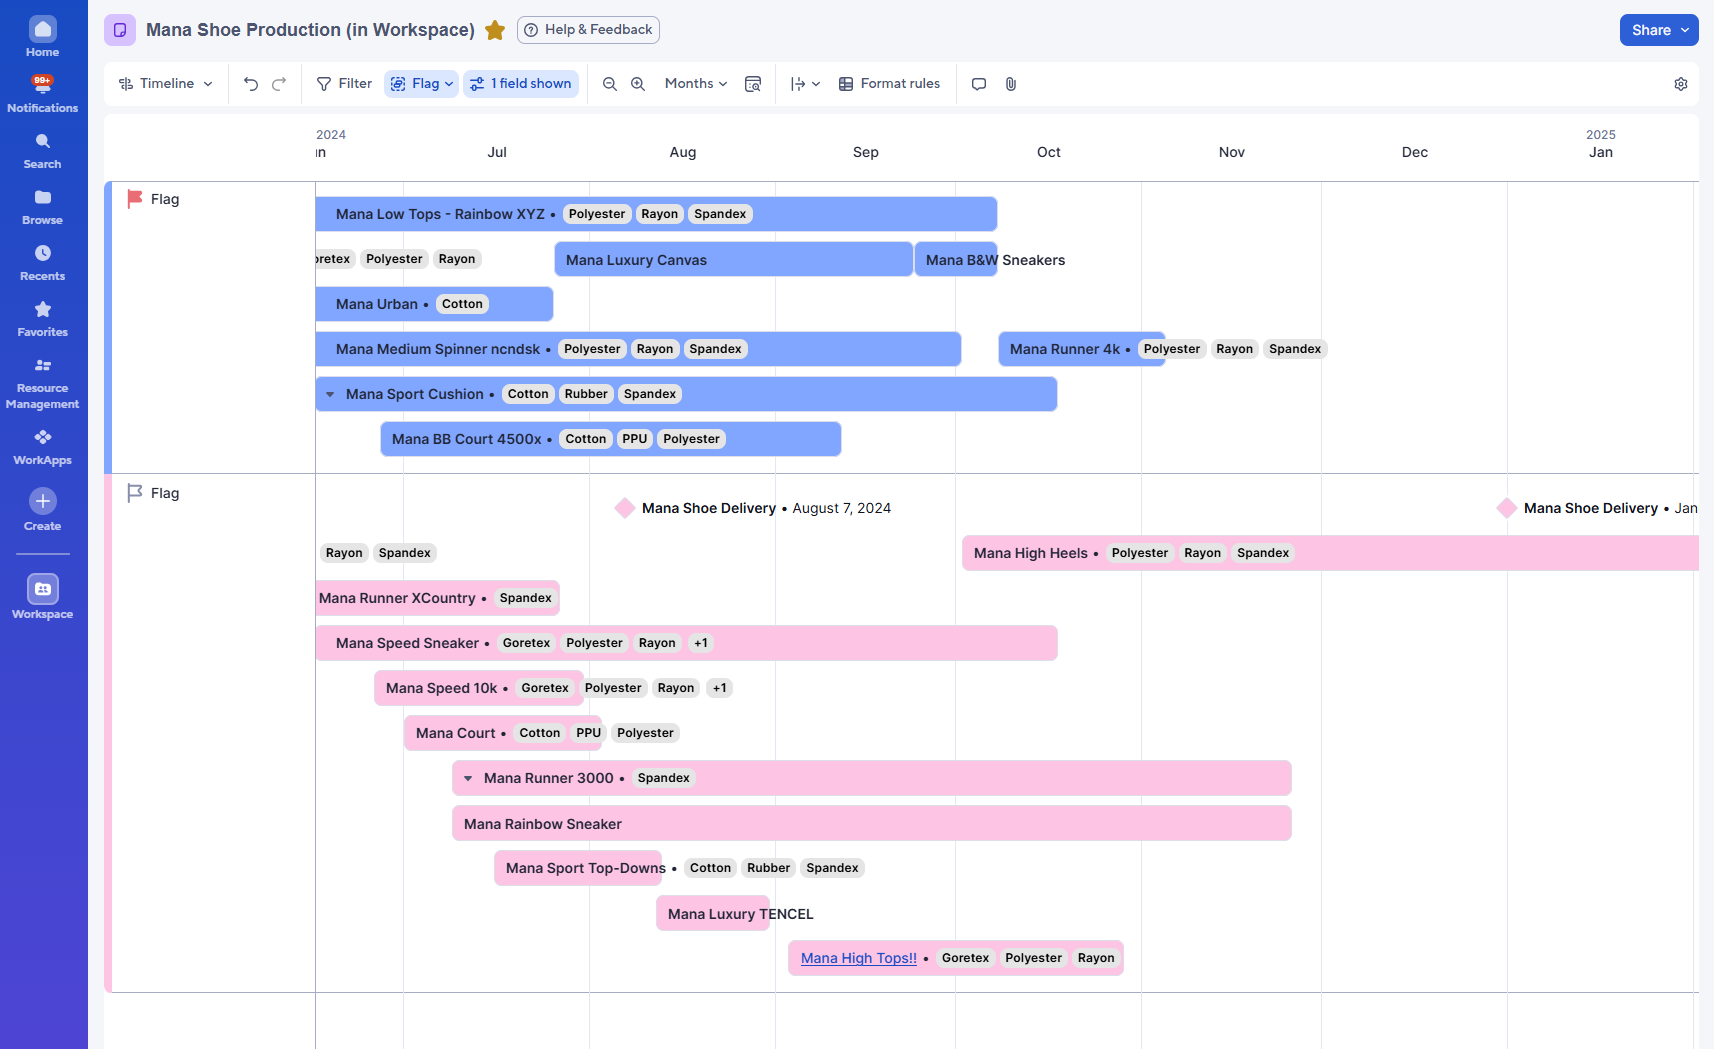This screenshot has height=1049, width=1714.
Task: Open the Timeline view dropdown
Action: (x=165, y=83)
